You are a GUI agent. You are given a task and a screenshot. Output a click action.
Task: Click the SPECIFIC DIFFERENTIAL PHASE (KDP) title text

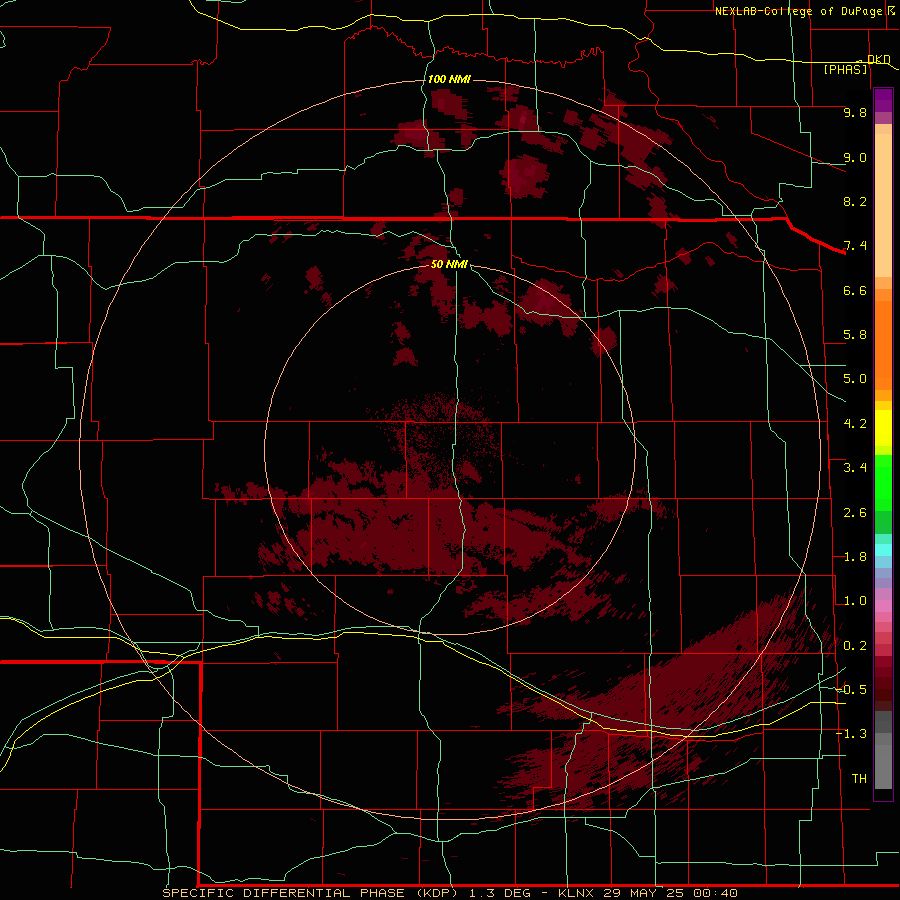click(x=310, y=893)
